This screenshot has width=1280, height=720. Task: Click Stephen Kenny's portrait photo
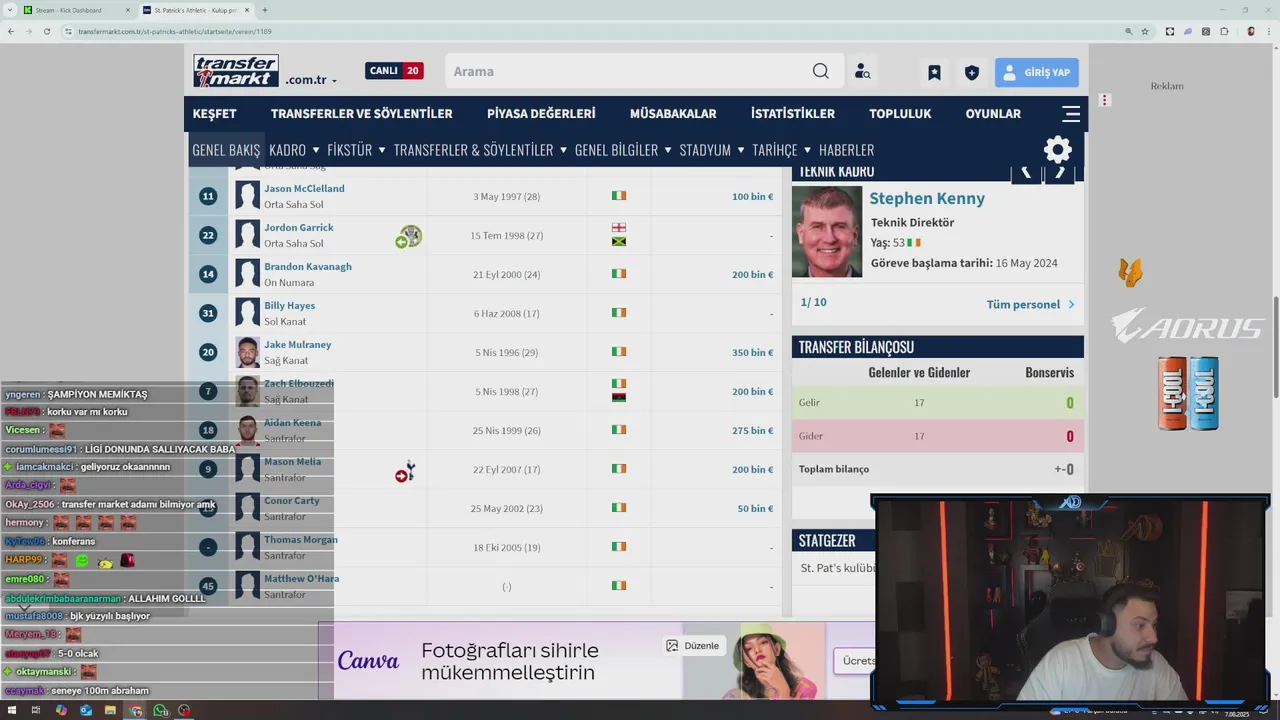click(x=827, y=232)
